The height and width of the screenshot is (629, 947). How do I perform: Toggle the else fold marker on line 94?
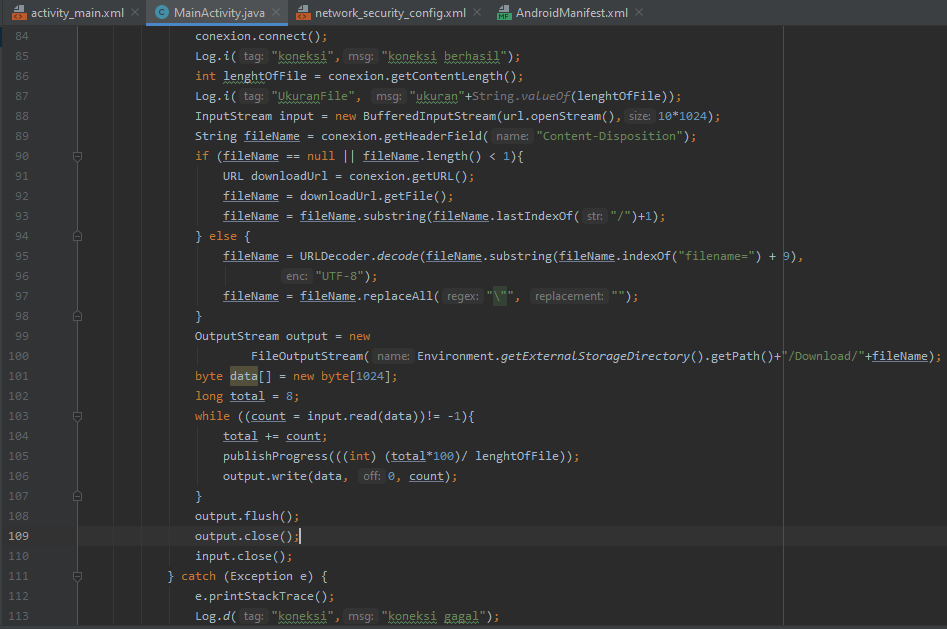[77, 236]
